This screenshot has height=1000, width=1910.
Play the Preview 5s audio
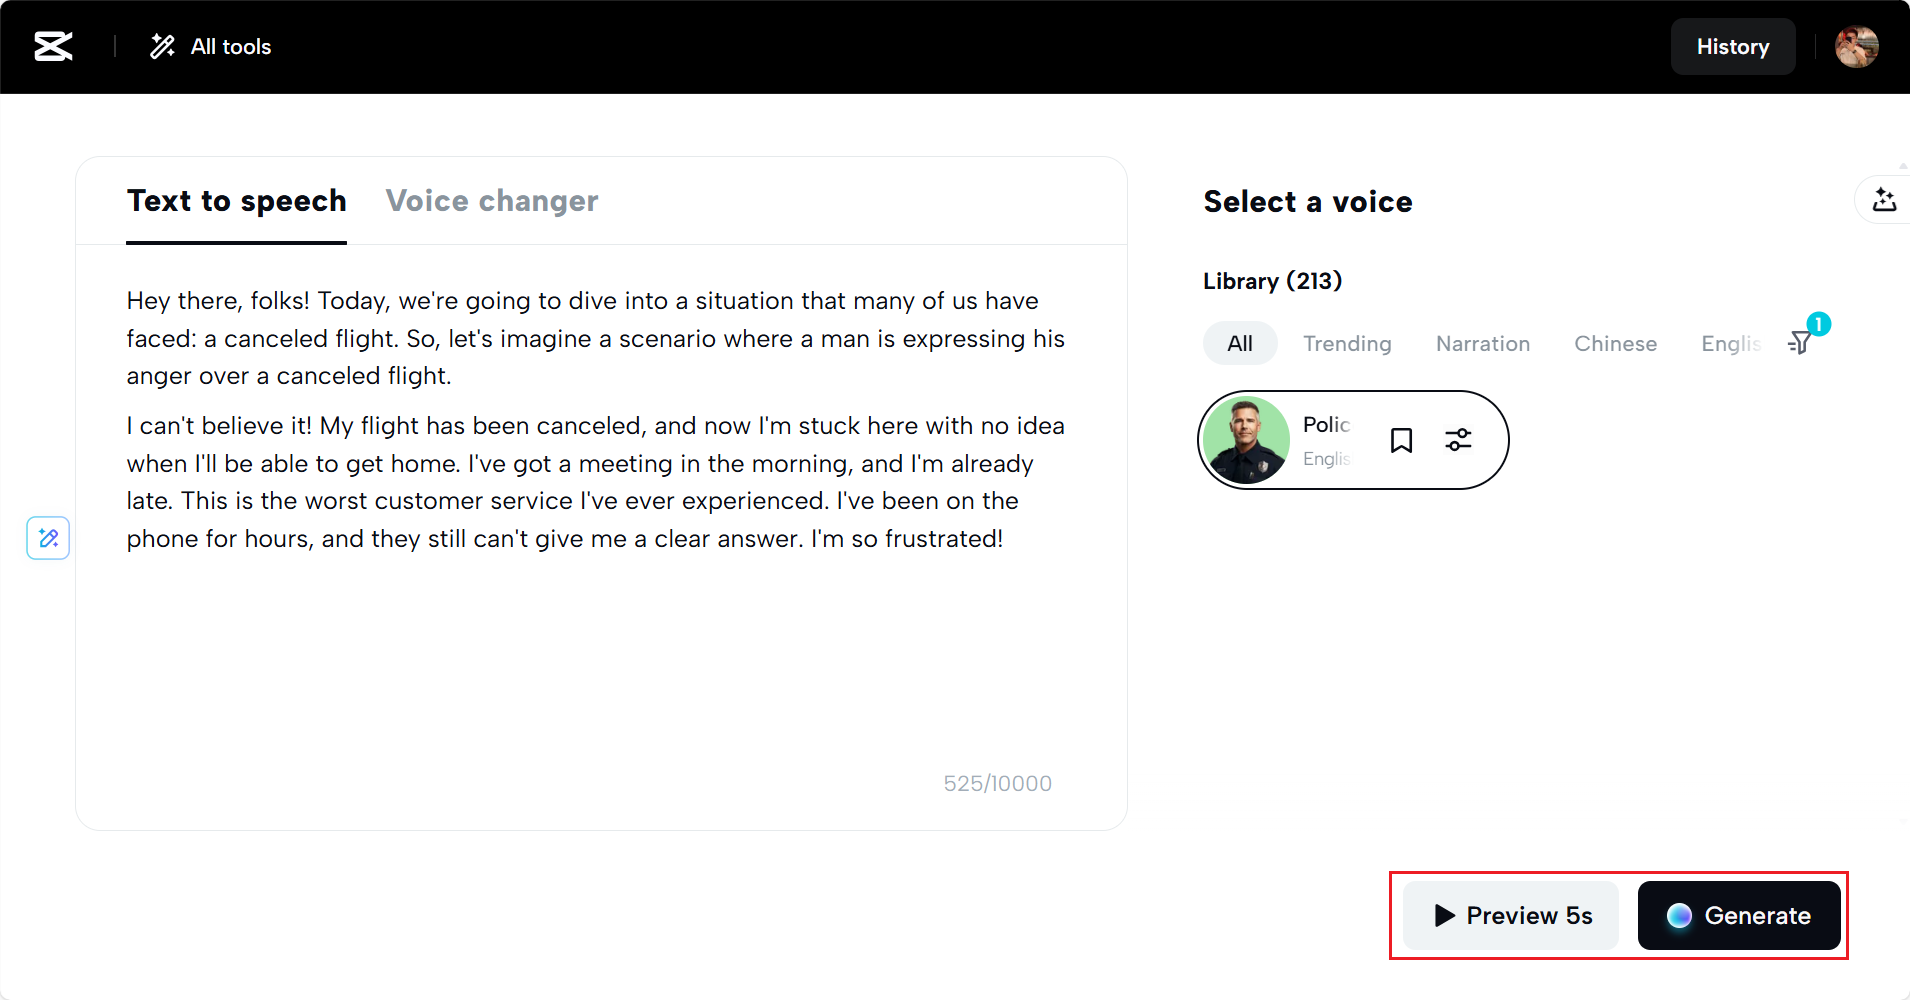(1511, 915)
